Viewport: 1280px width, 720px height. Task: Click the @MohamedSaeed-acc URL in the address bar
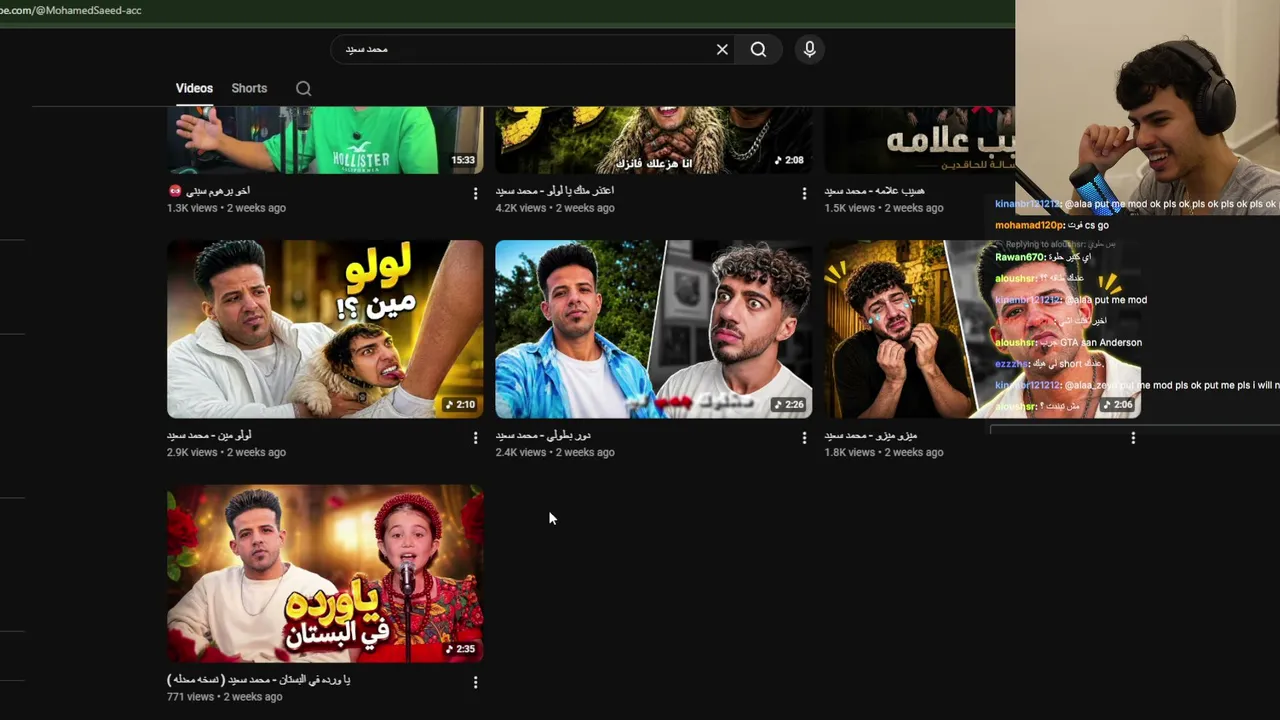pos(72,10)
